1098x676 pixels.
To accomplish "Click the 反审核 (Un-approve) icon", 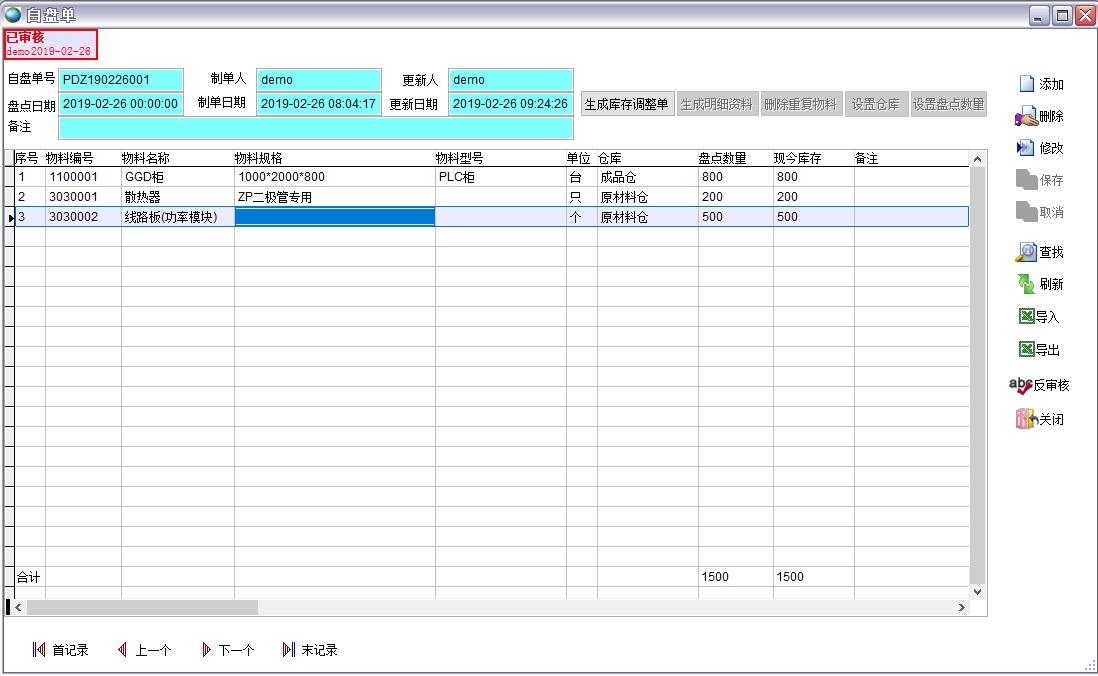I will pos(1021,385).
